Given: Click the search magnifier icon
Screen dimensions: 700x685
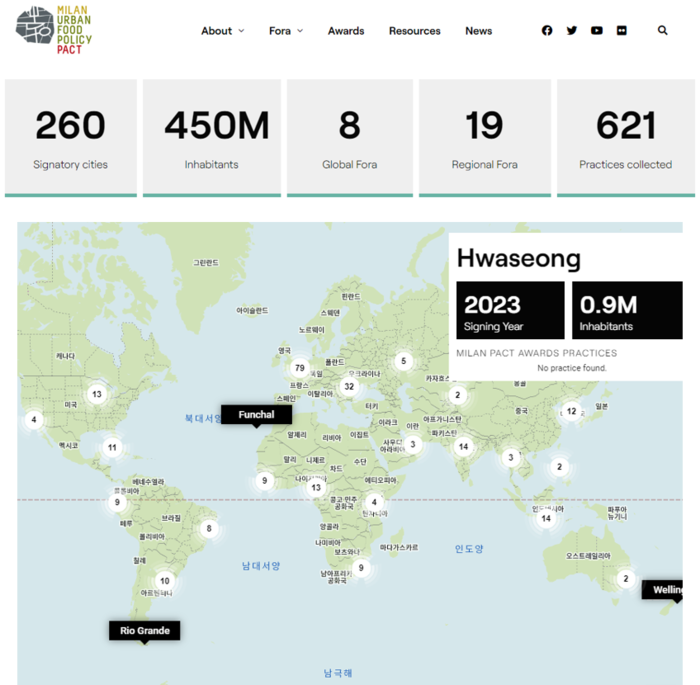Looking at the screenshot, I should (663, 31).
